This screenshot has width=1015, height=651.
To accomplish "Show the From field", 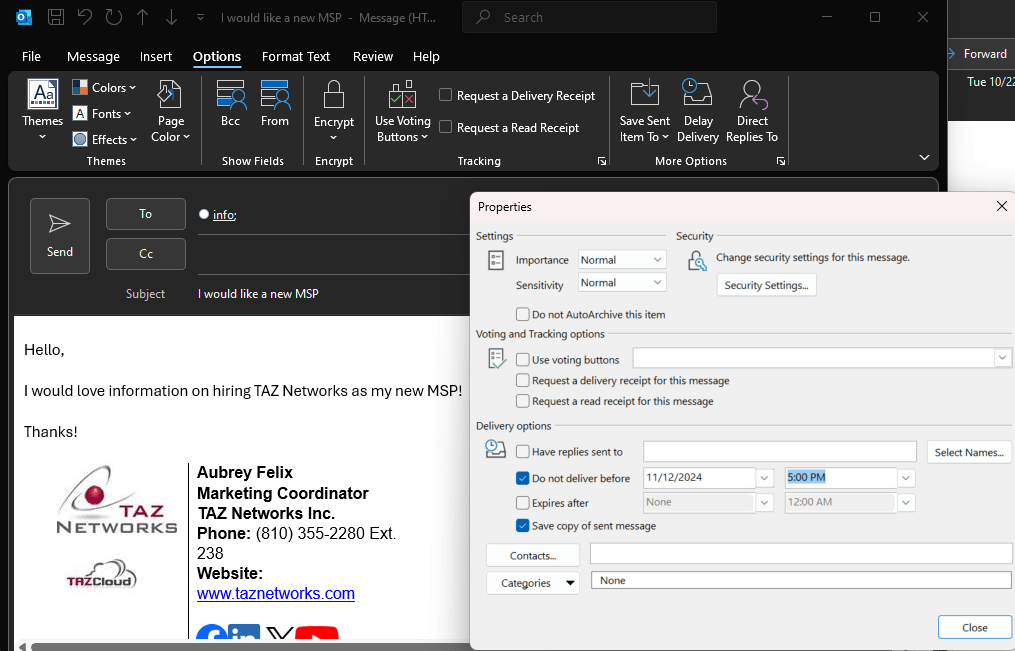I will 274,104.
